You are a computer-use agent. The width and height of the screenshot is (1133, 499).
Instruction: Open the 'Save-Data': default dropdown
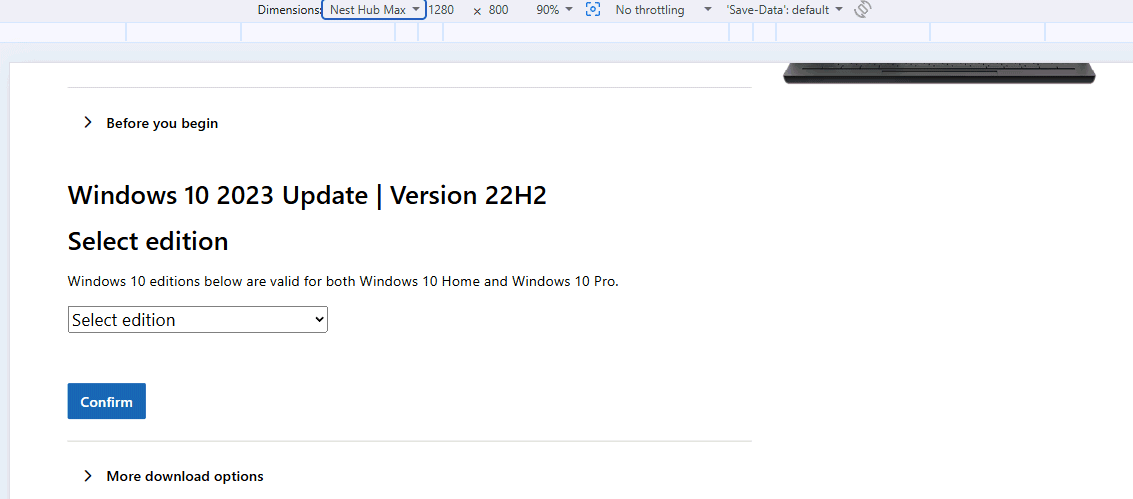784,10
